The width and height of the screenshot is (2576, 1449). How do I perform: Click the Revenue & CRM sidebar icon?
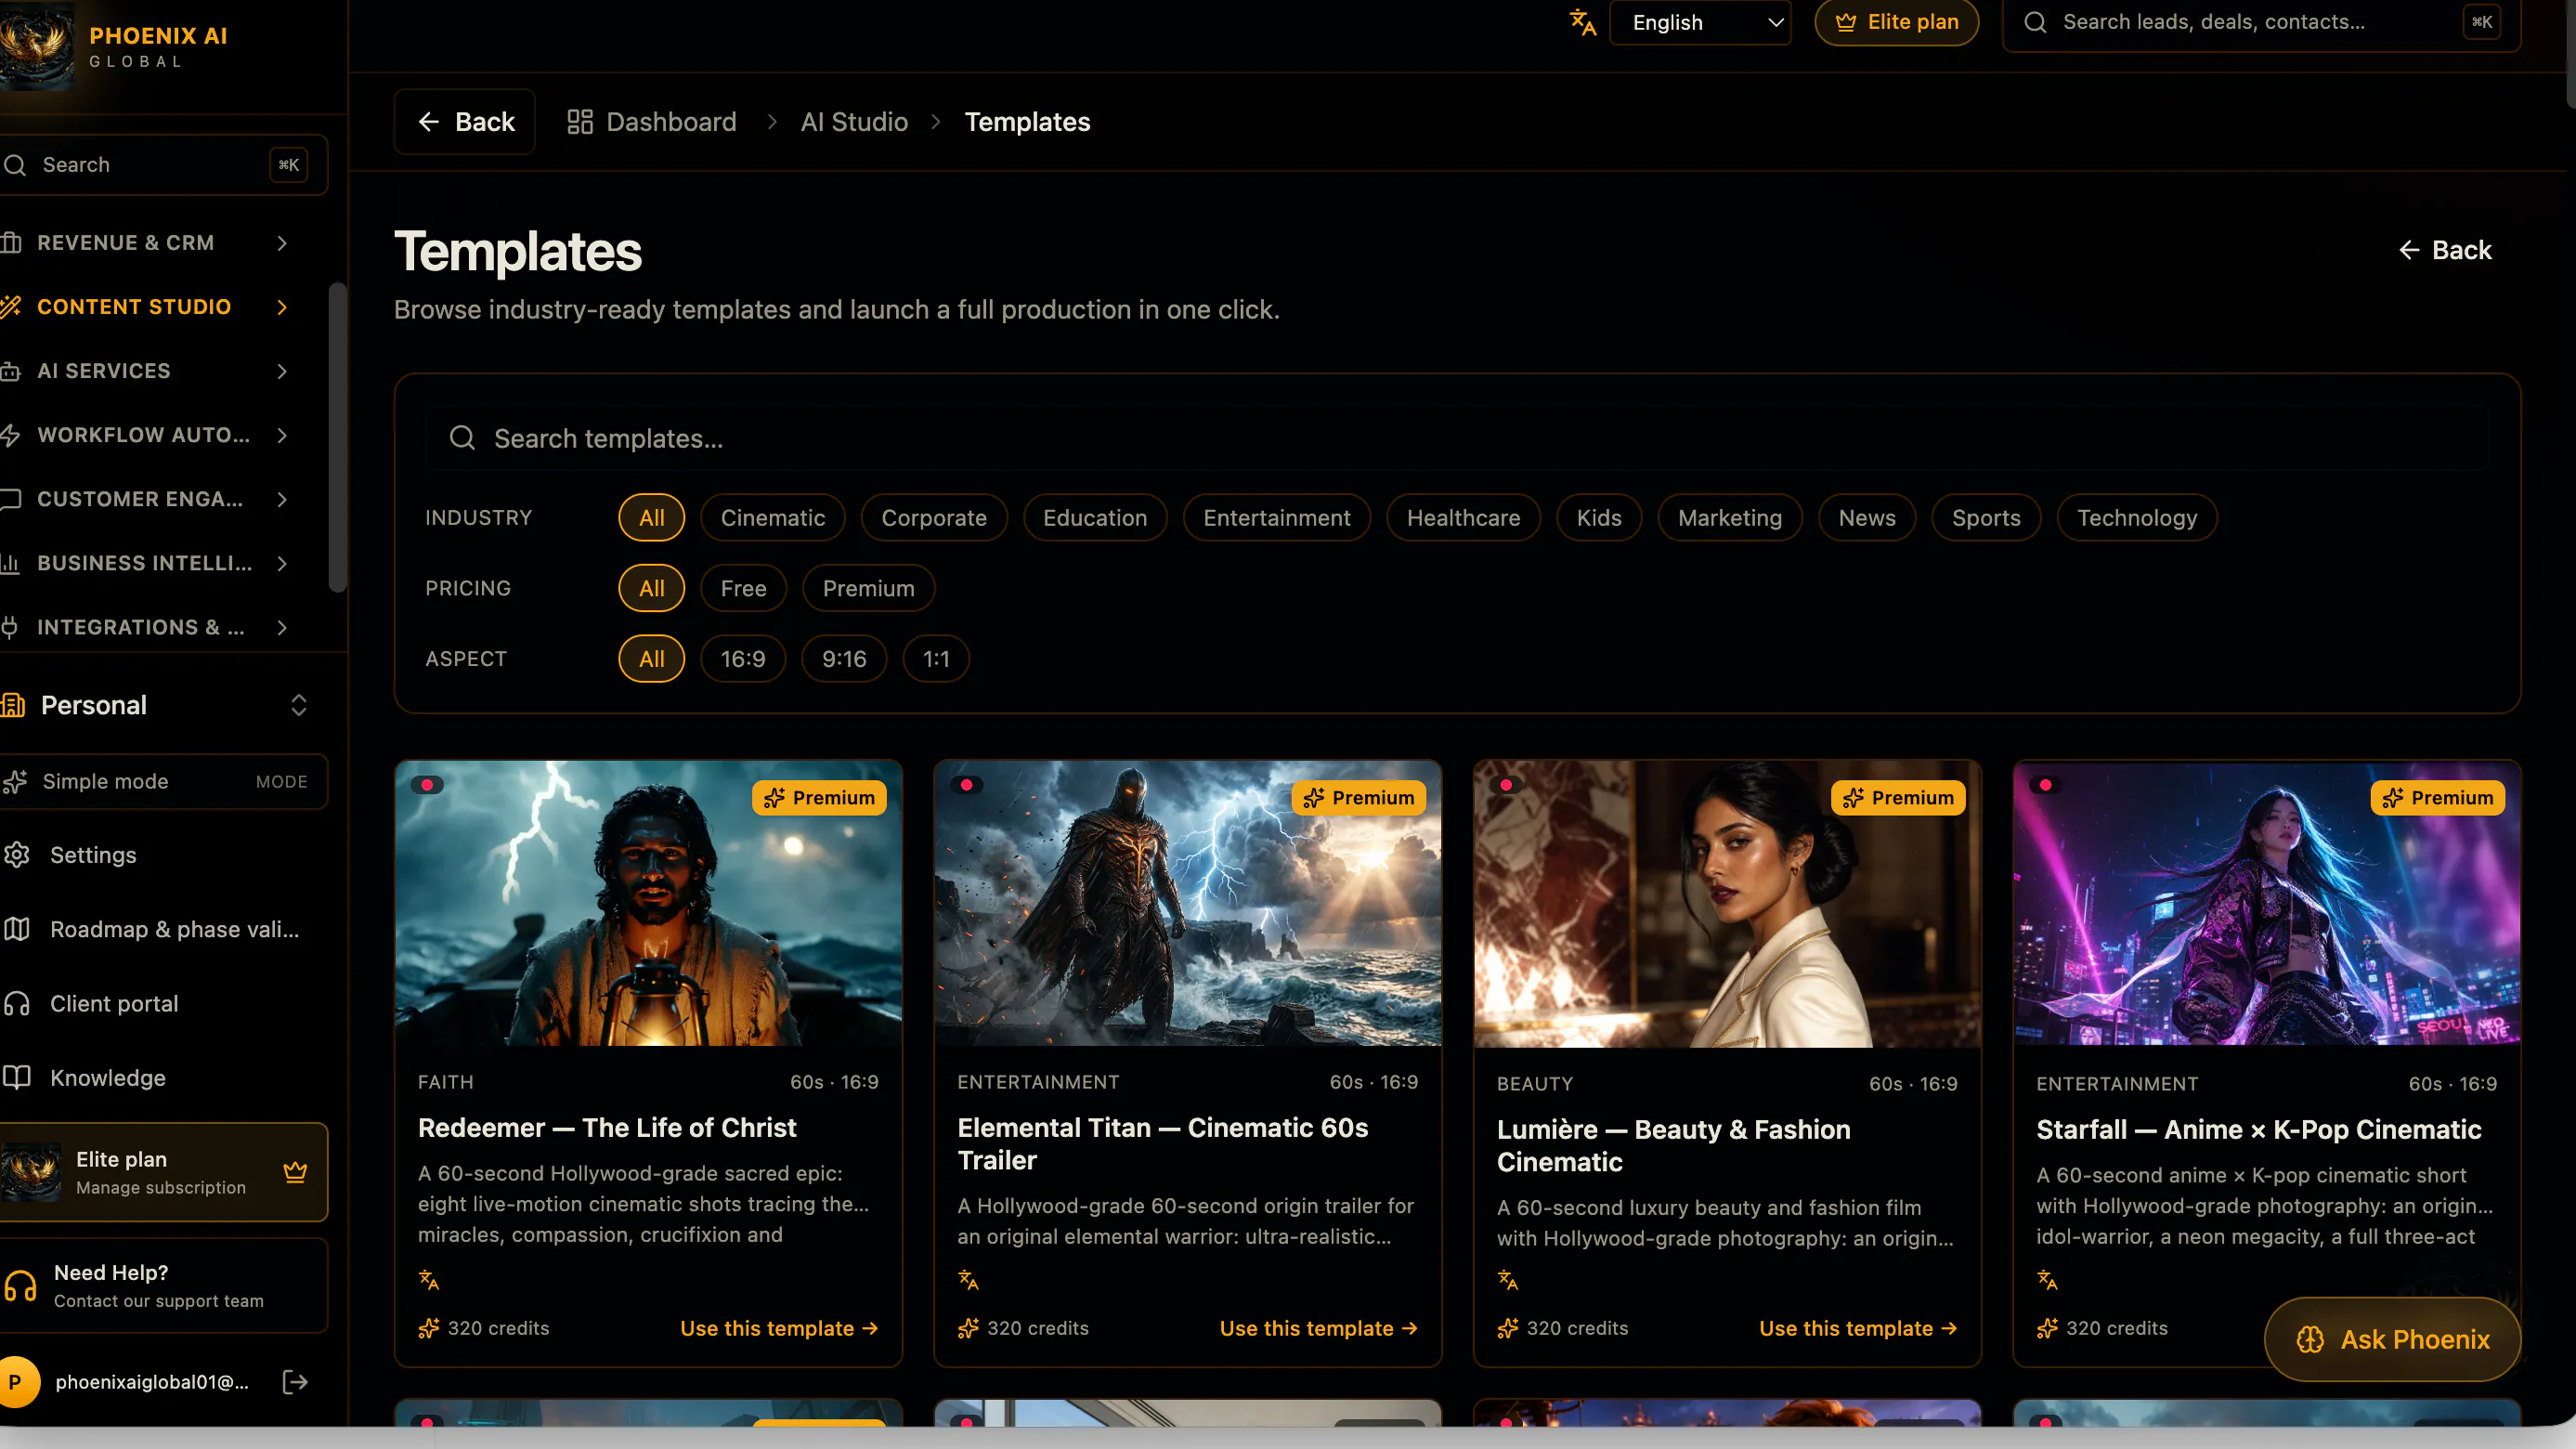11,243
